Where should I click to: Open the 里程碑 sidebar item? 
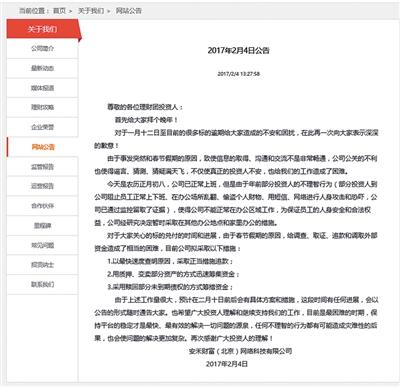click(x=42, y=226)
